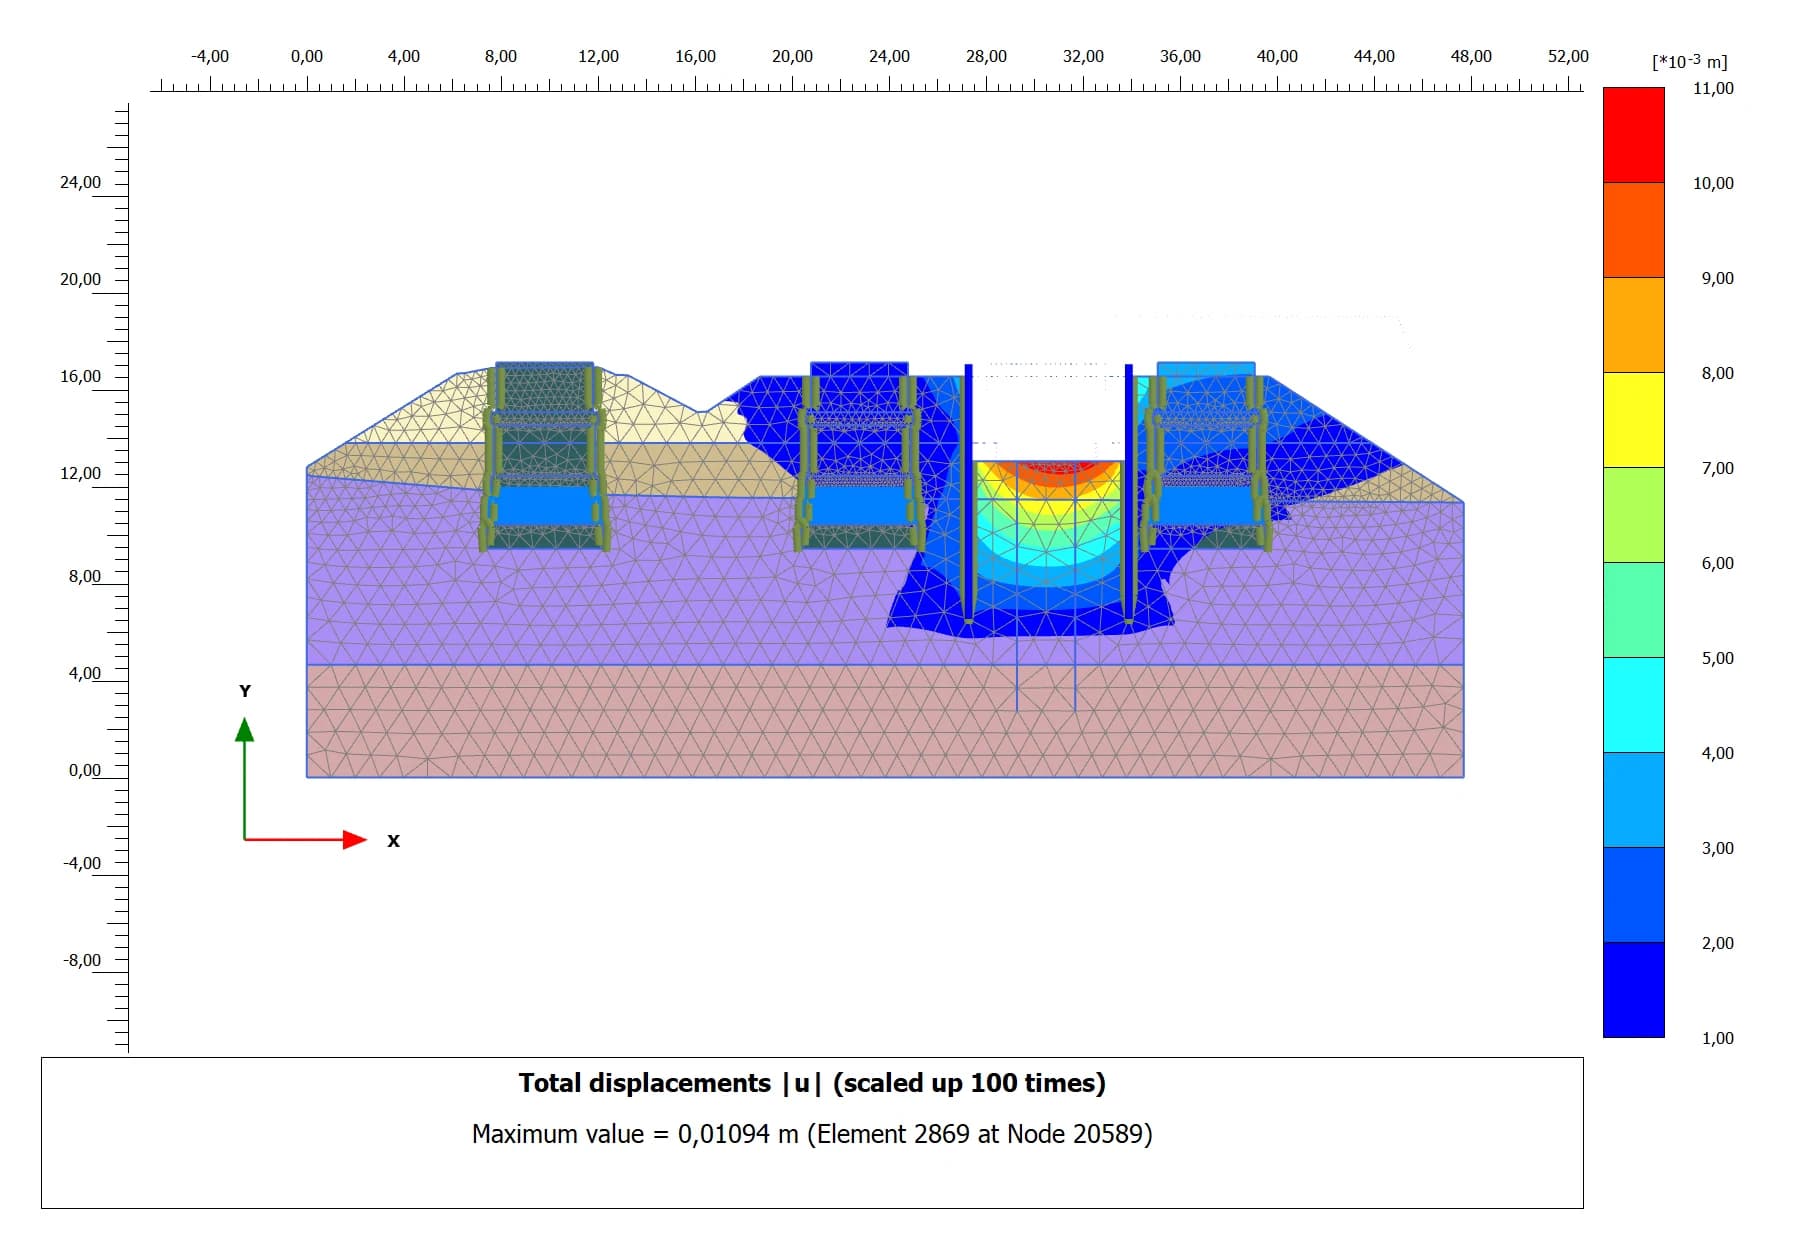Click the 0,00 mark on horizontal ruler

[x=307, y=57]
